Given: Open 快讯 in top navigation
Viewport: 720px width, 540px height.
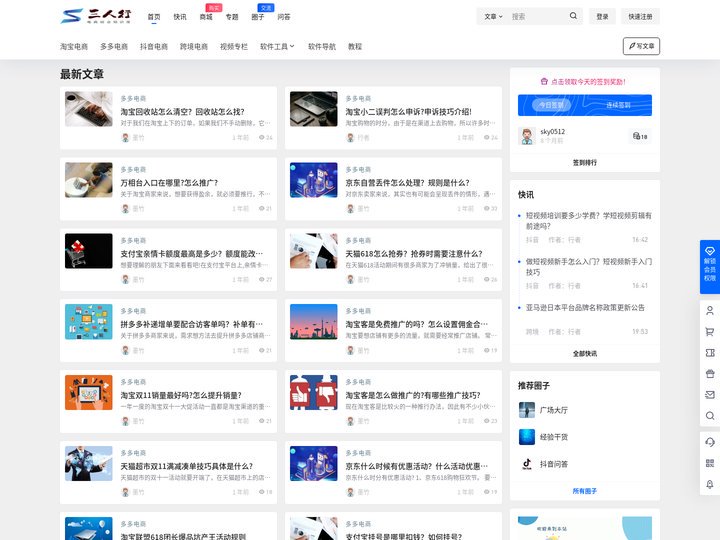Looking at the screenshot, I should coord(180,17).
